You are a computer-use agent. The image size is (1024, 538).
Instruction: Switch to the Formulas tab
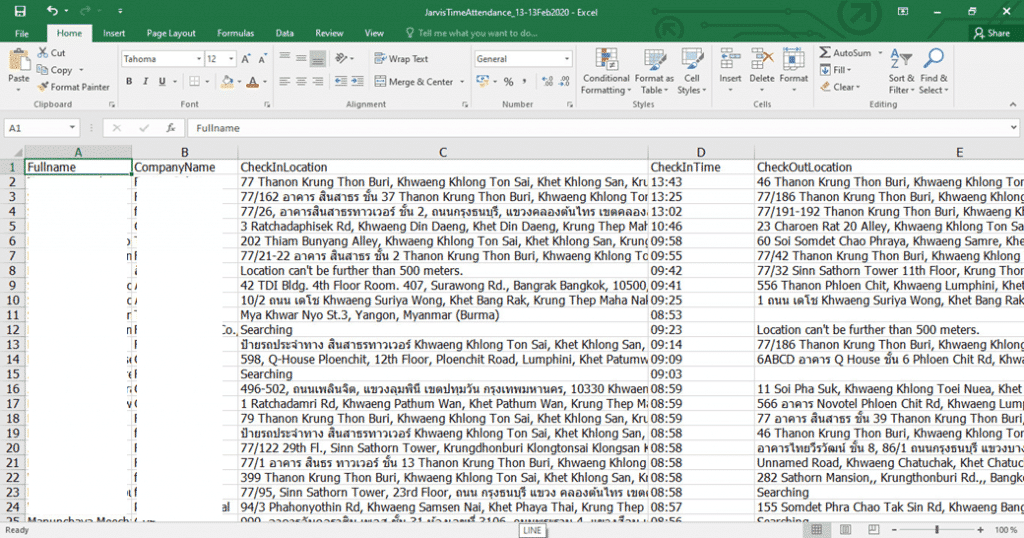pyautogui.click(x=235, y=33)
